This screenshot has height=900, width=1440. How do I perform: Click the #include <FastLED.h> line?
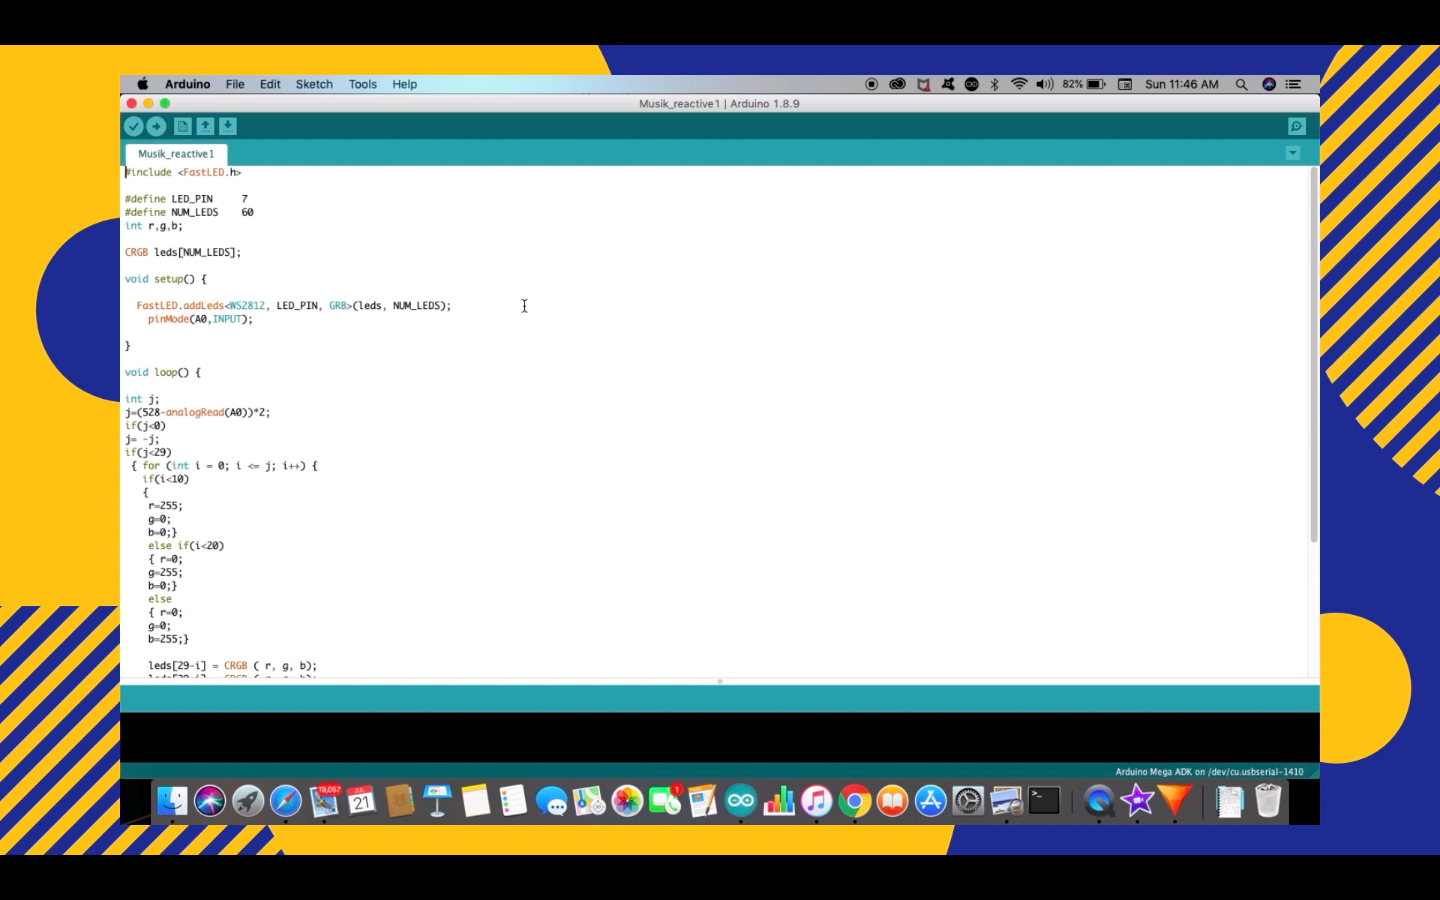(x=183, y=172)
